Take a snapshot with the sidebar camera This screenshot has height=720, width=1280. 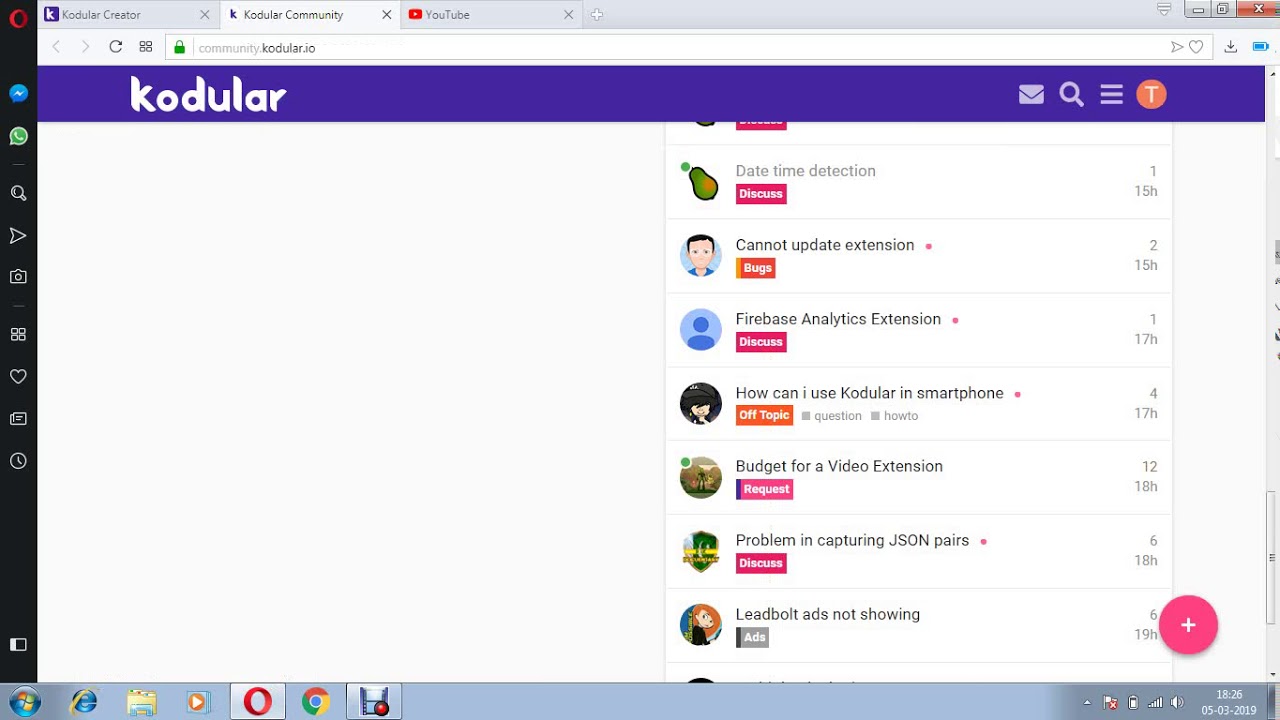[x=18, y=277]
